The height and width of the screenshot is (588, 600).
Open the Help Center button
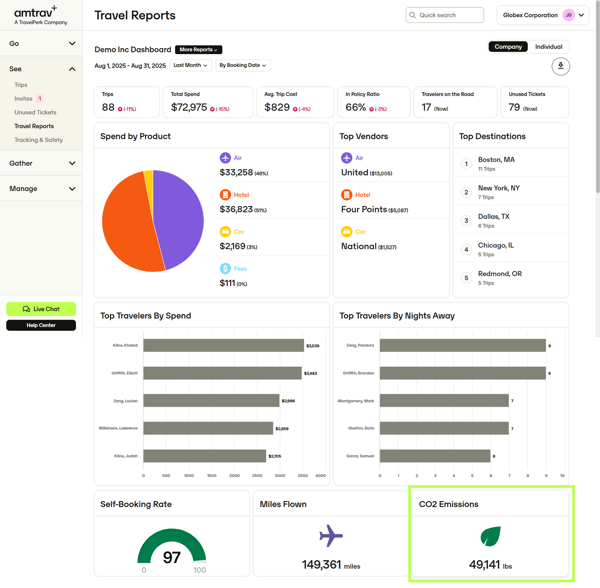tap(41, 325)
